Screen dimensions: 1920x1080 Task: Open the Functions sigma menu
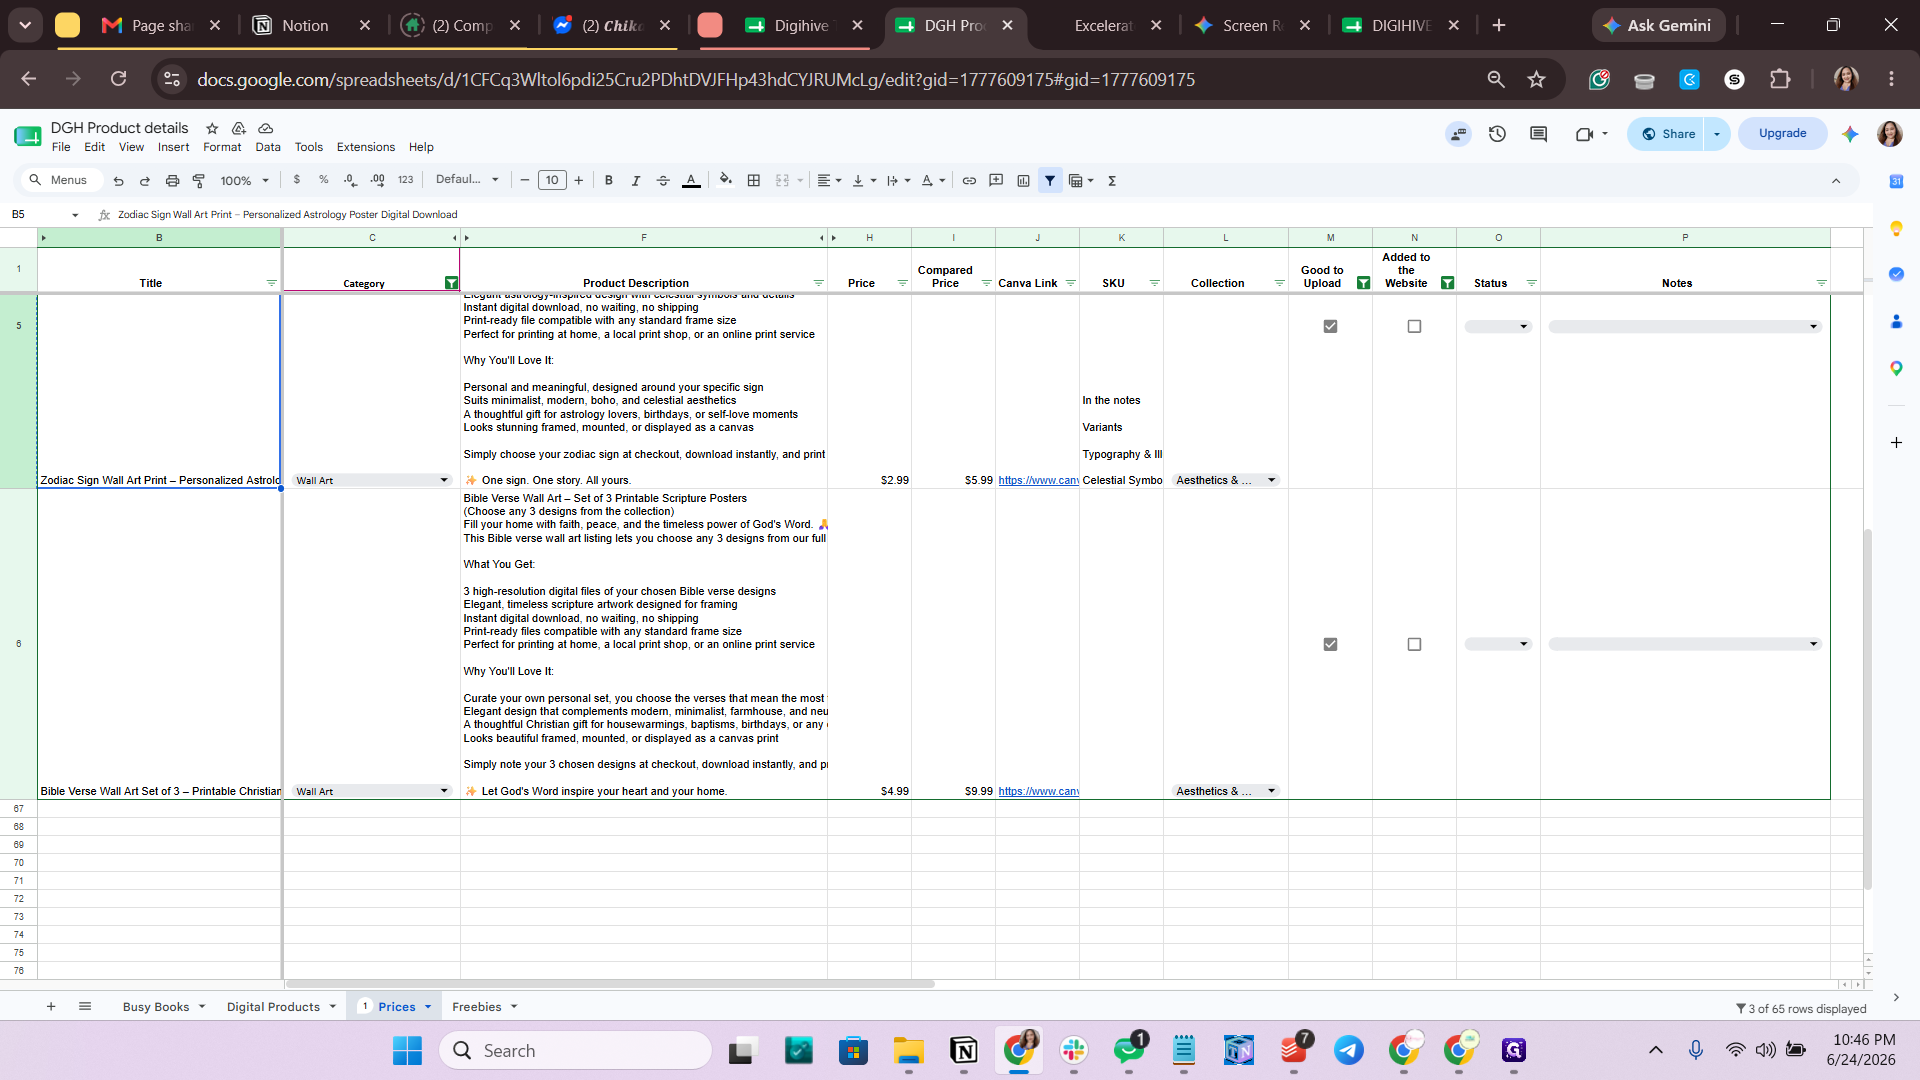pos(1112,181)
